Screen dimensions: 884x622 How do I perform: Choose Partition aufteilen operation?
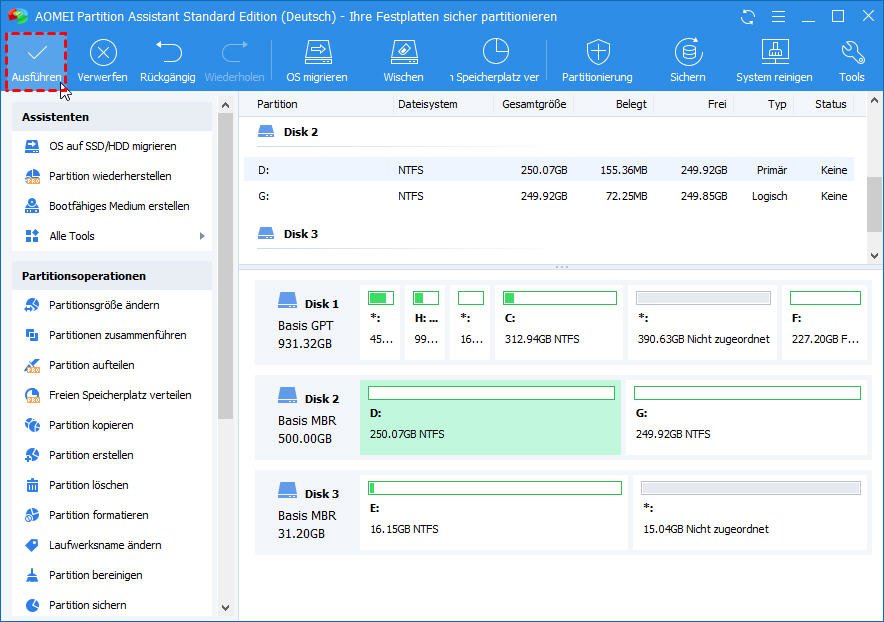click(x=112, y=365)
